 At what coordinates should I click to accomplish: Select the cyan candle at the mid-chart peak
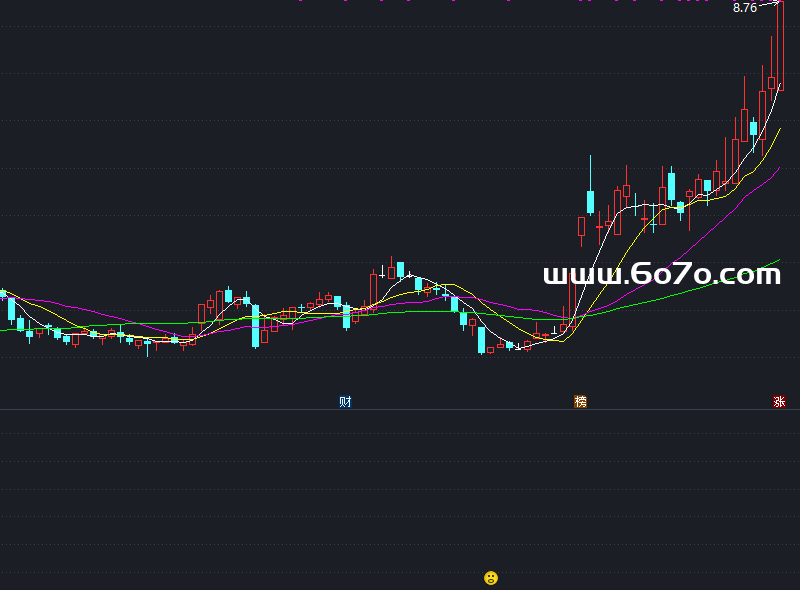coord(400,269)
